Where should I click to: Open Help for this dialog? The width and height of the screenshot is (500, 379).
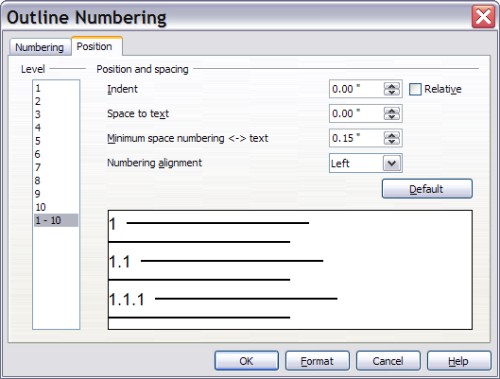(x=459, y=361)
